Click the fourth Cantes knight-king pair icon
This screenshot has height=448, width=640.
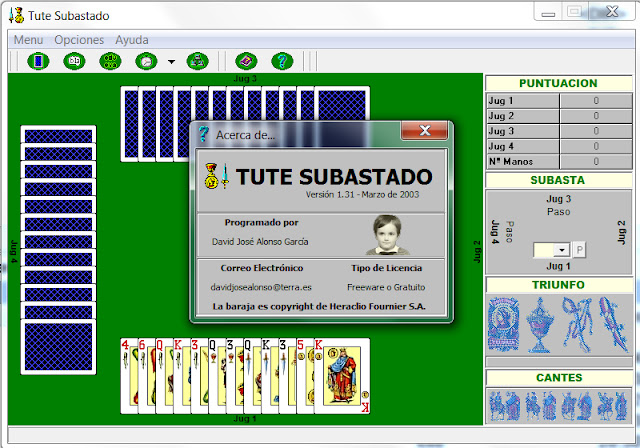tap(612, 406)
